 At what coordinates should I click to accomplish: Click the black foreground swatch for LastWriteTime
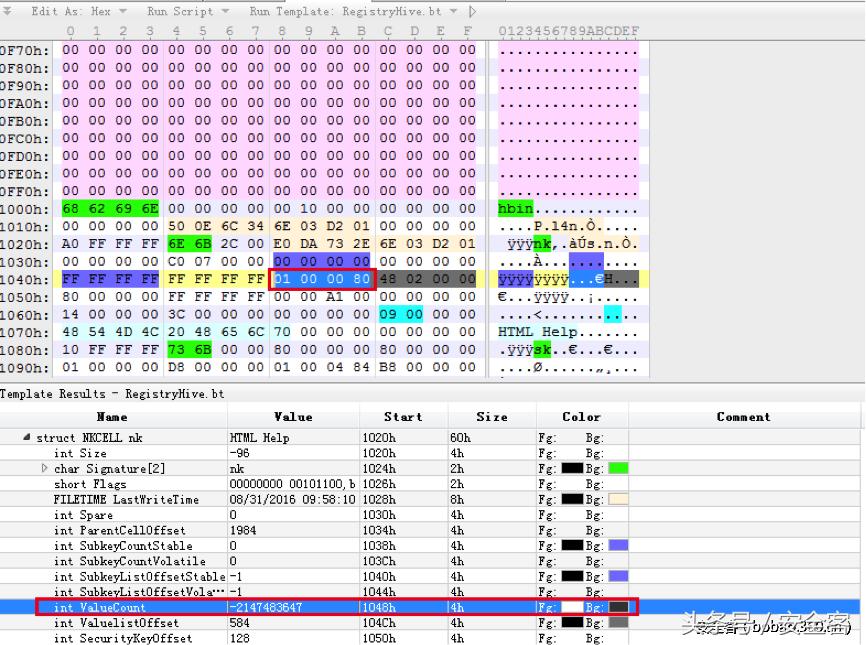pyautogui.click(x=570, y=499)
